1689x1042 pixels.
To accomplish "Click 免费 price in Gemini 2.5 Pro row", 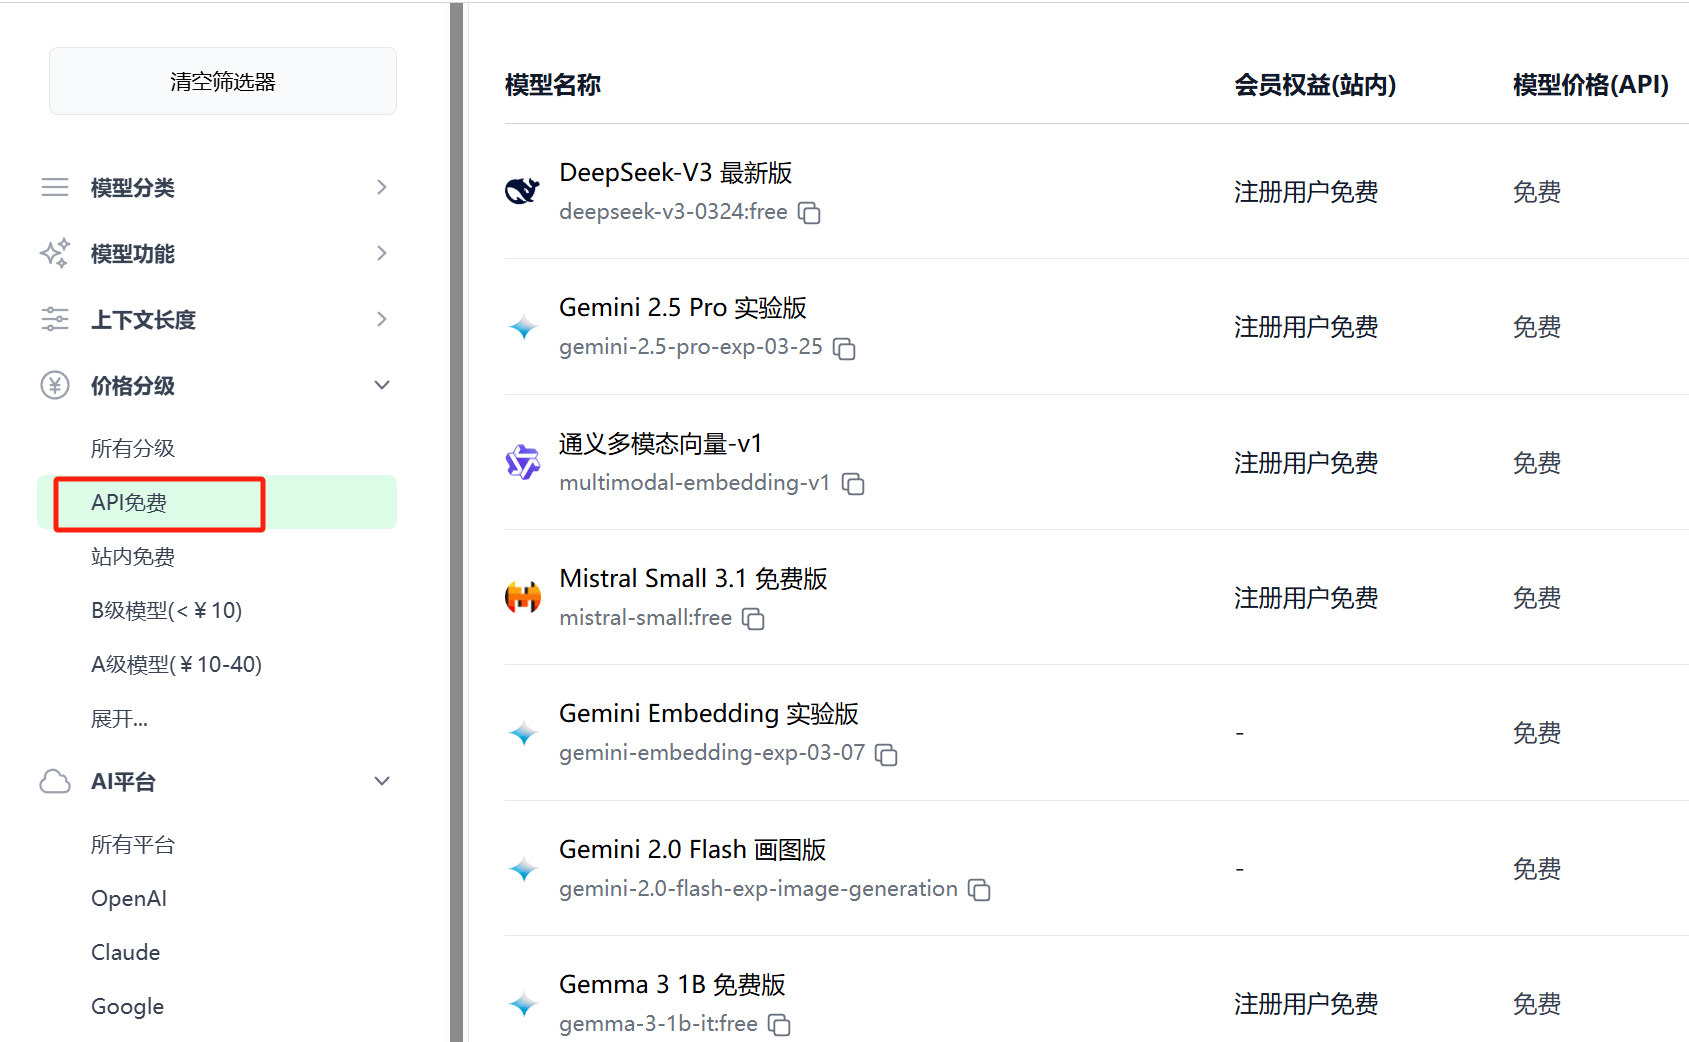I will coord(1537,327).
